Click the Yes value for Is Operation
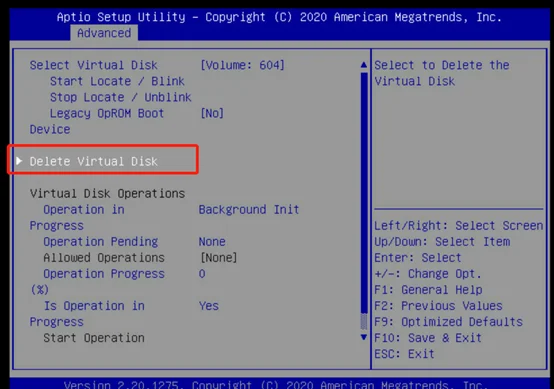The image size is (554, 389). pyautogui.click(x=208, y=306)
